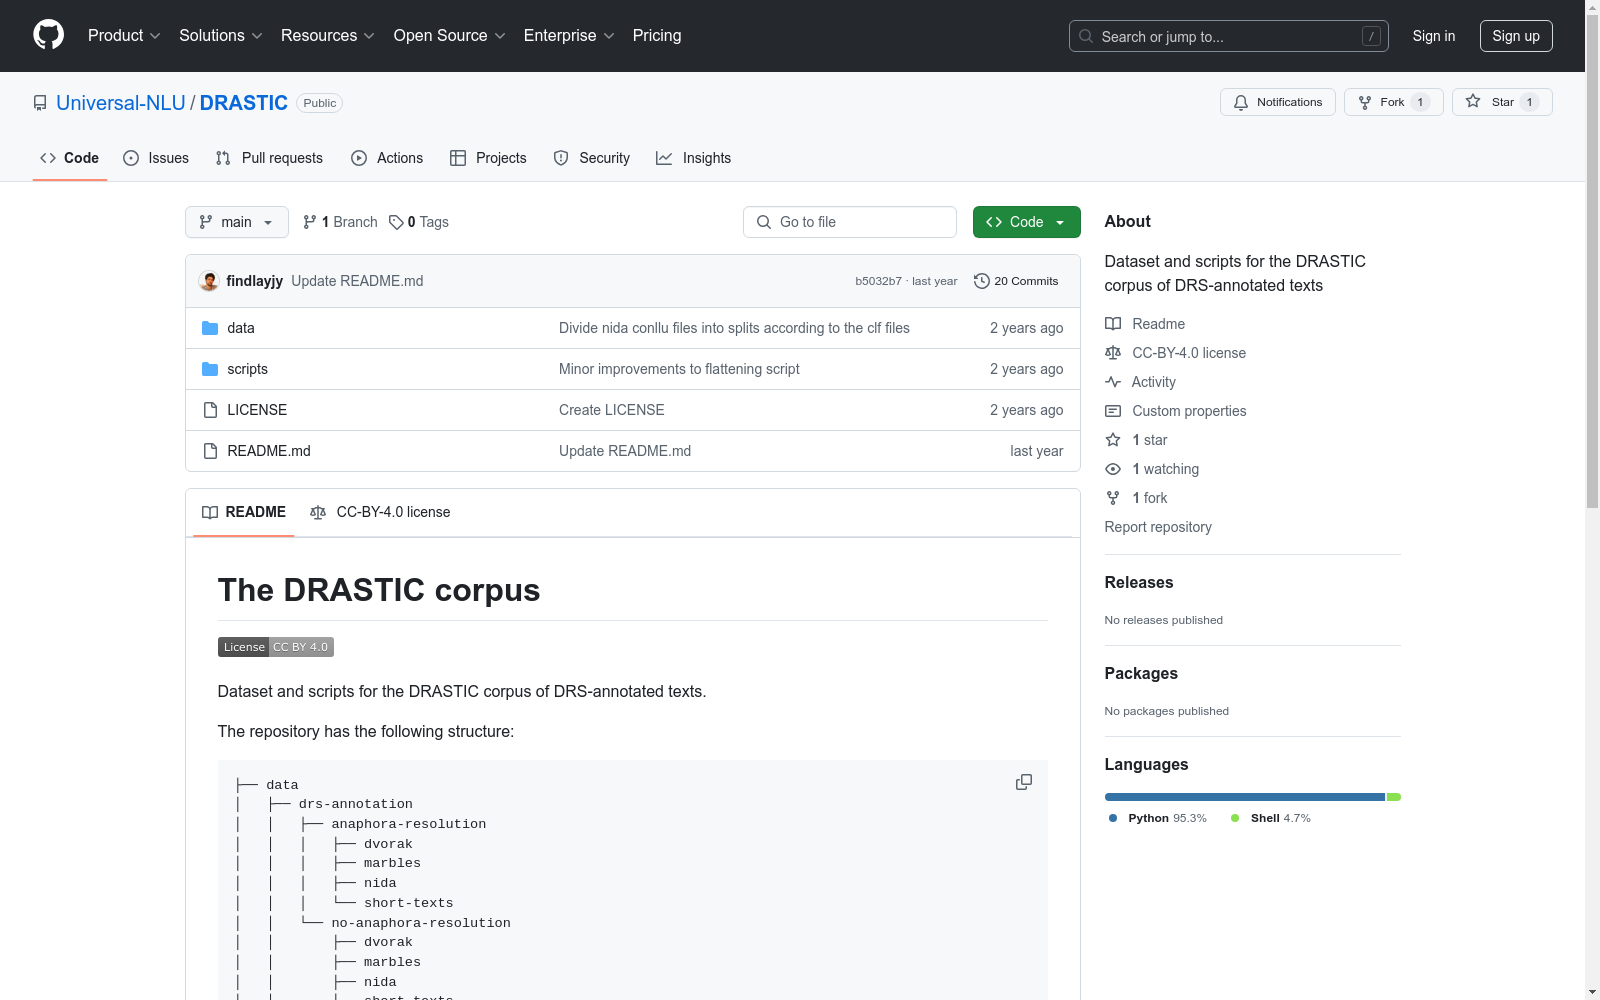Viewport: 1600px width, 1000px height.
Task: Open commit hash b5032b7
Action: 878,281
